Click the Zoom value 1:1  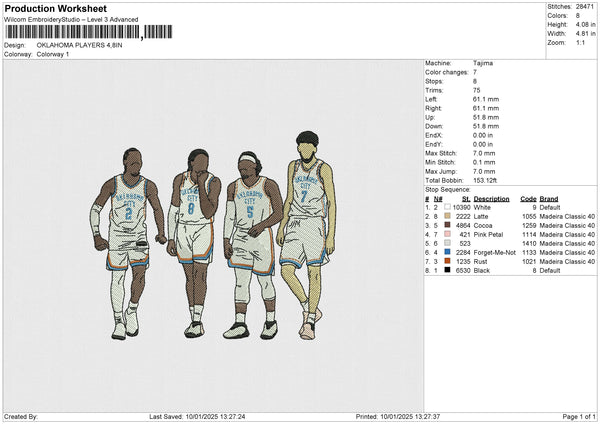(x=580, y=42)
